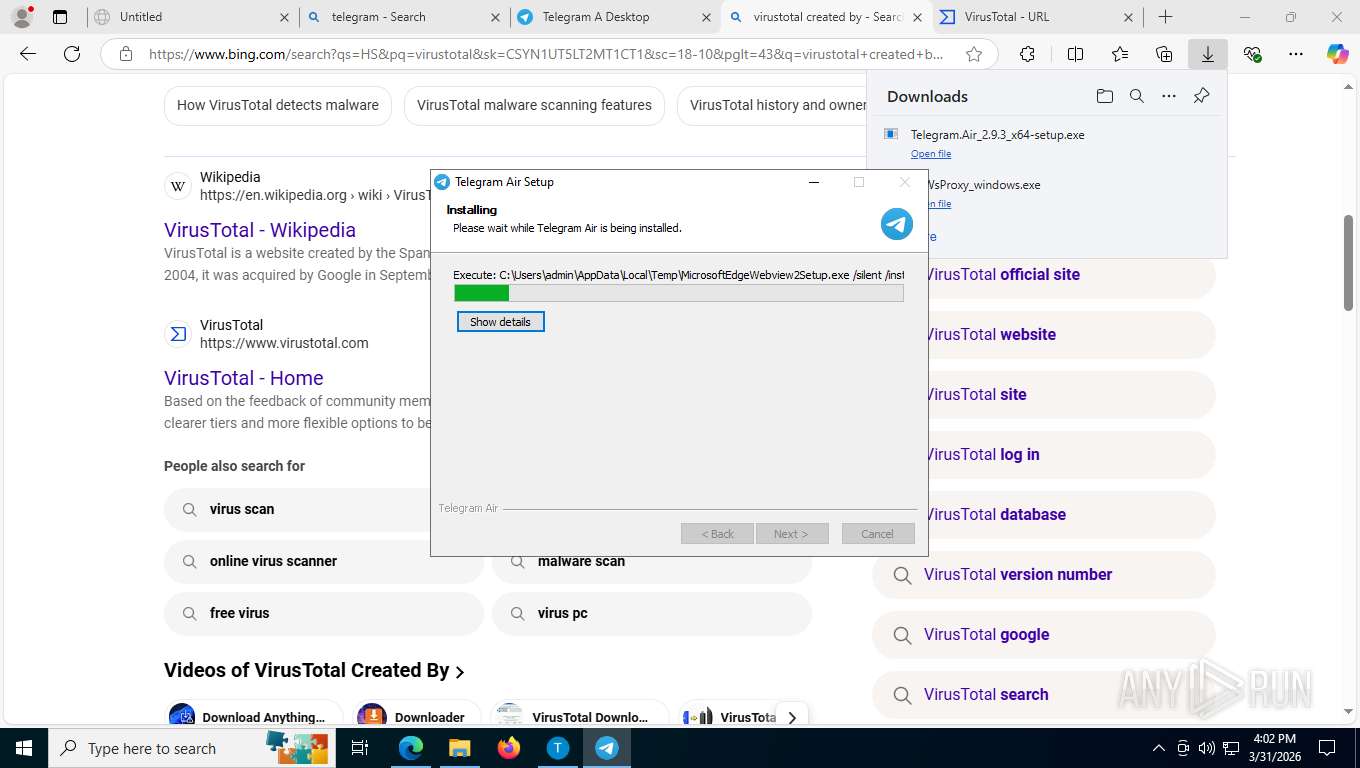Open a new browser tab

click(1165, 17)
